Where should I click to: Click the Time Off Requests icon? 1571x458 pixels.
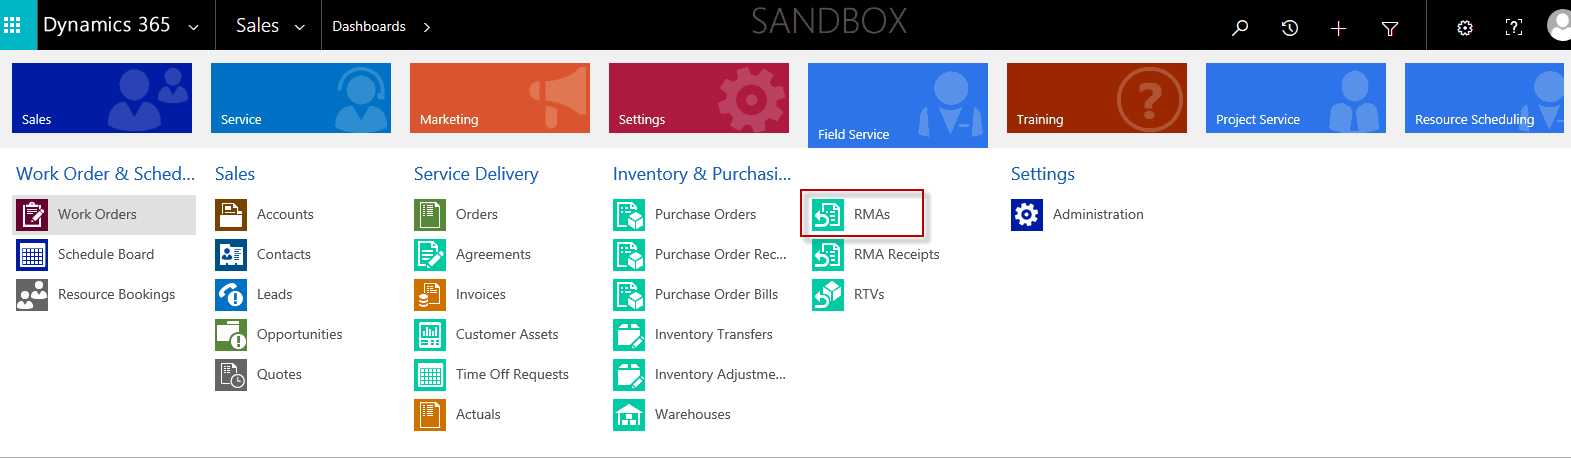(x=430, y=374)
